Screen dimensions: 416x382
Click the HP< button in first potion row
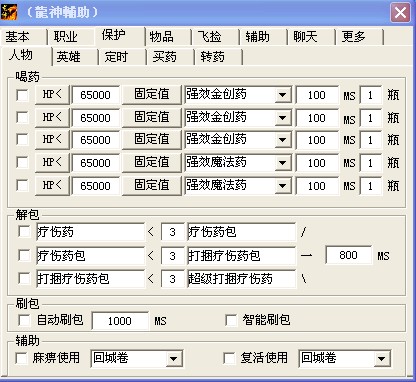[x=52, y=95]
